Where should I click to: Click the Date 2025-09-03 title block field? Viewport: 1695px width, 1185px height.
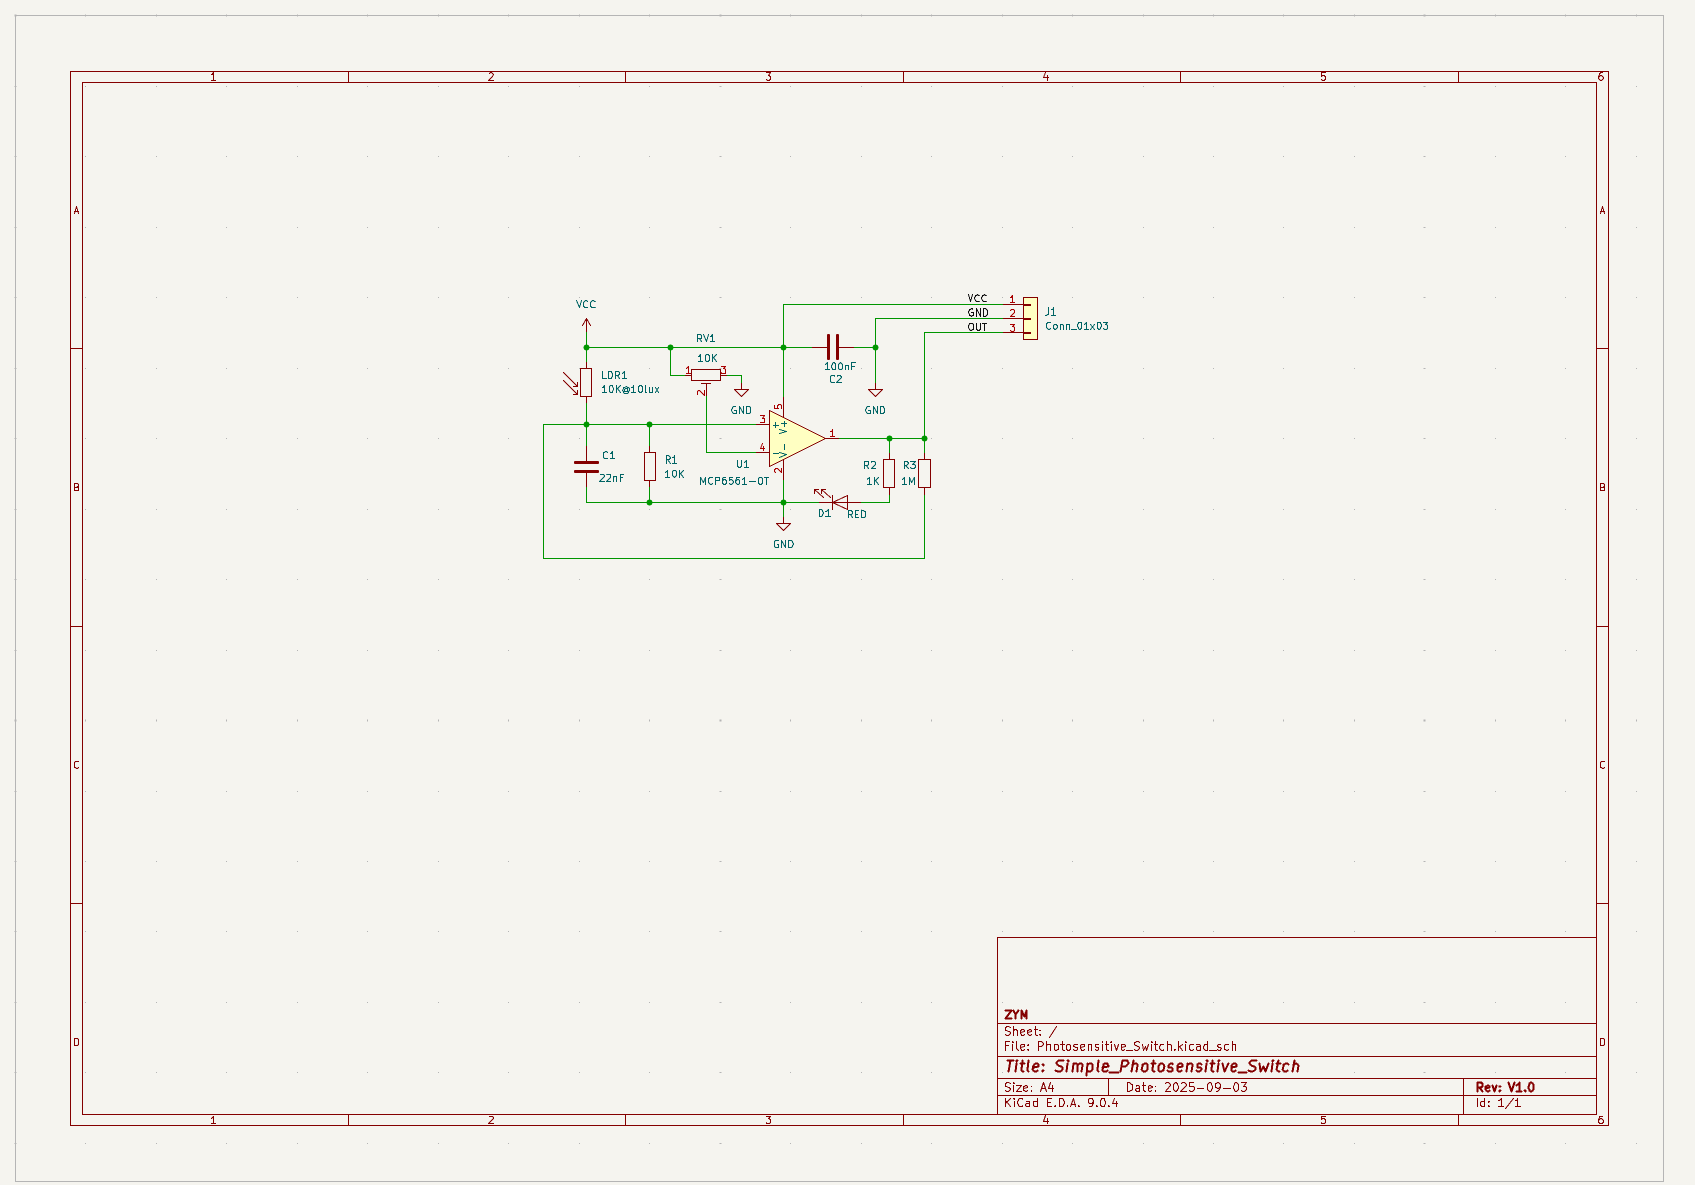1186,1087
